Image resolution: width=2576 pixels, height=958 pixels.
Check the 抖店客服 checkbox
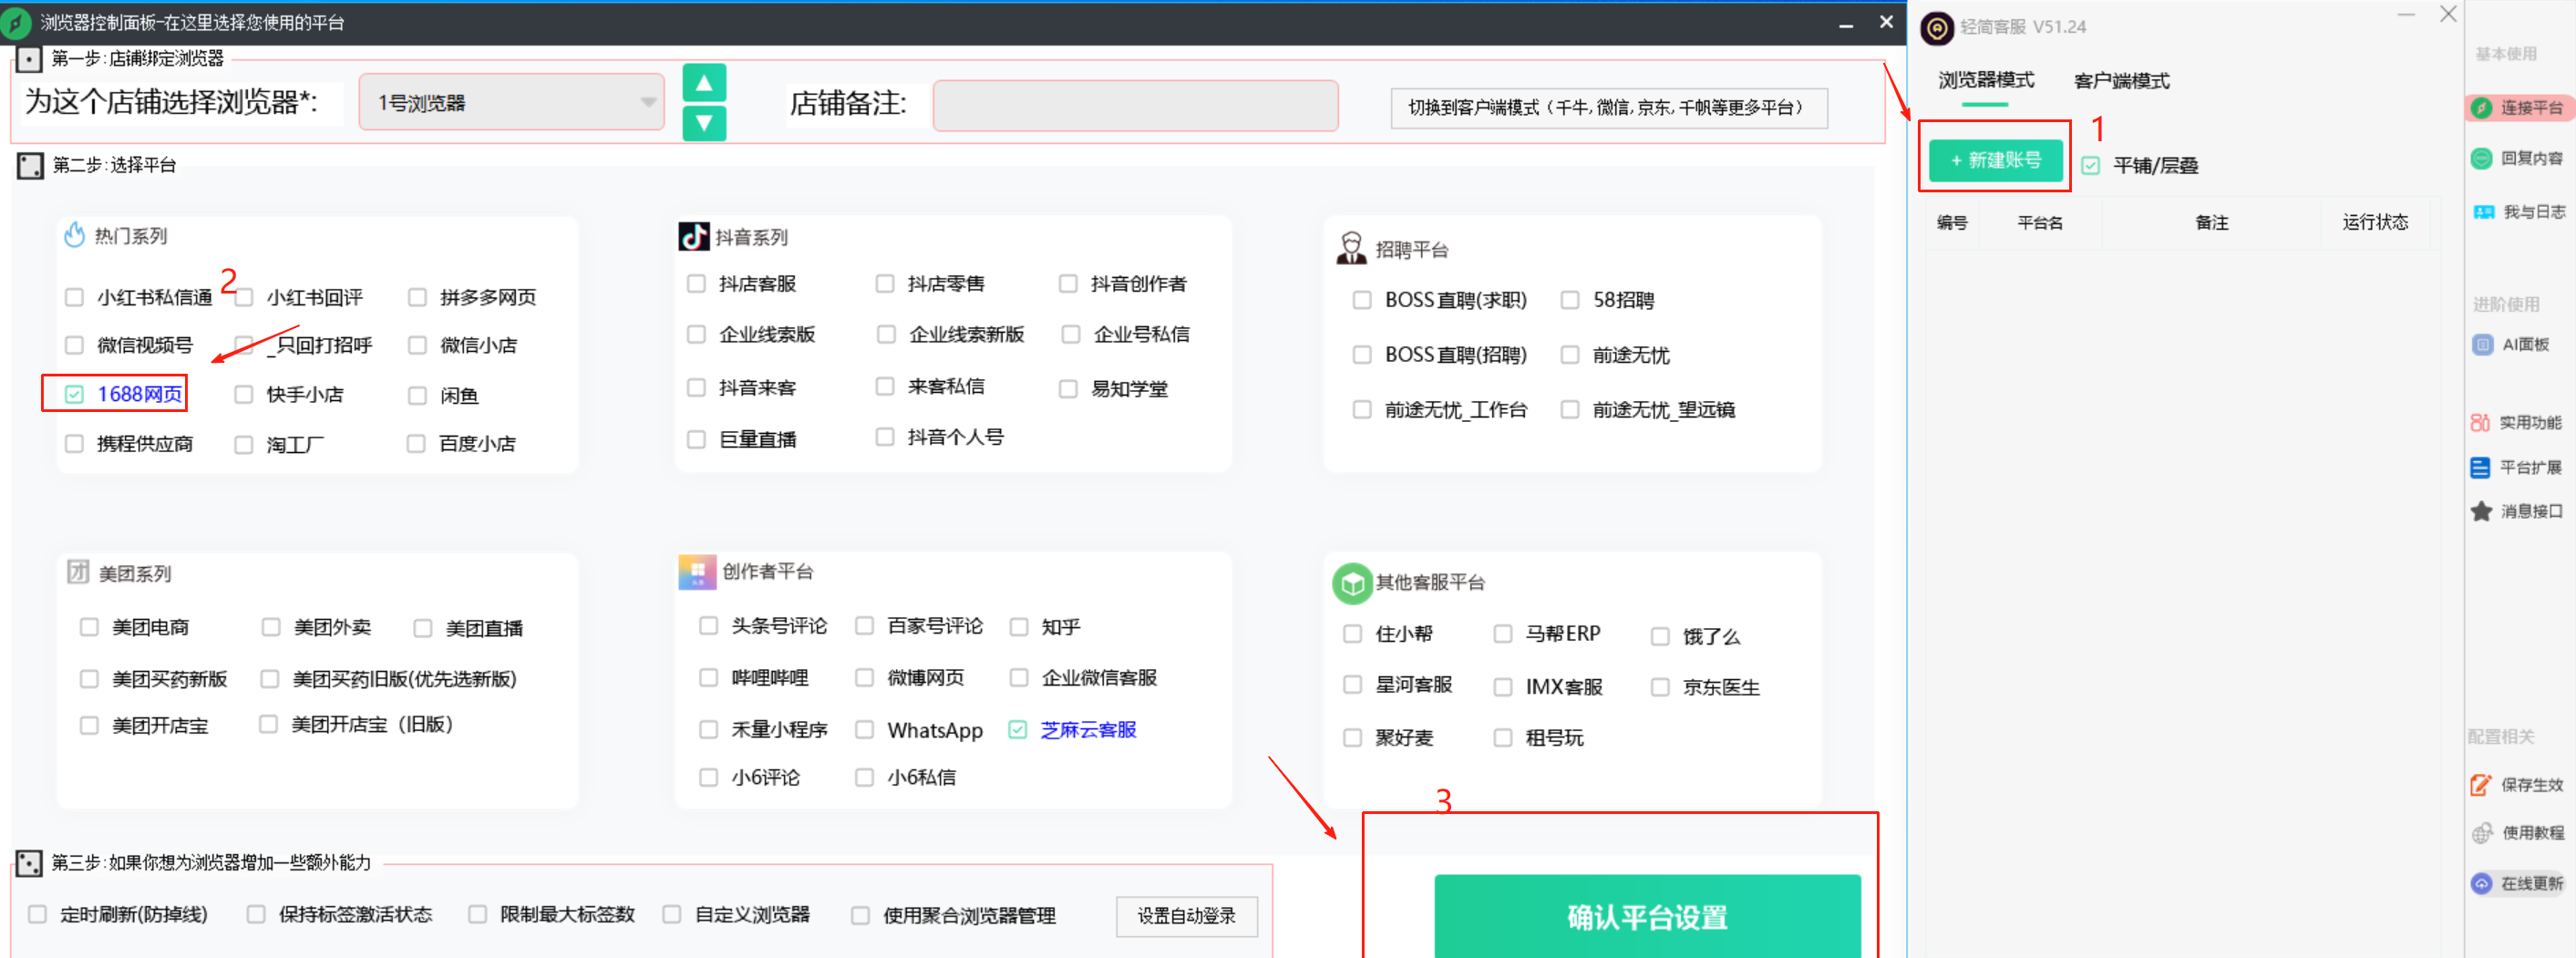coord(696,284)
